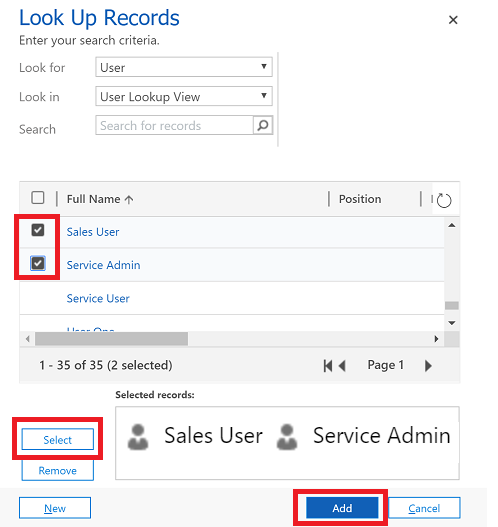Uncheck the Service Admin checkbox
The height and width of the screenshot is (527, 498).
(38, 263)
